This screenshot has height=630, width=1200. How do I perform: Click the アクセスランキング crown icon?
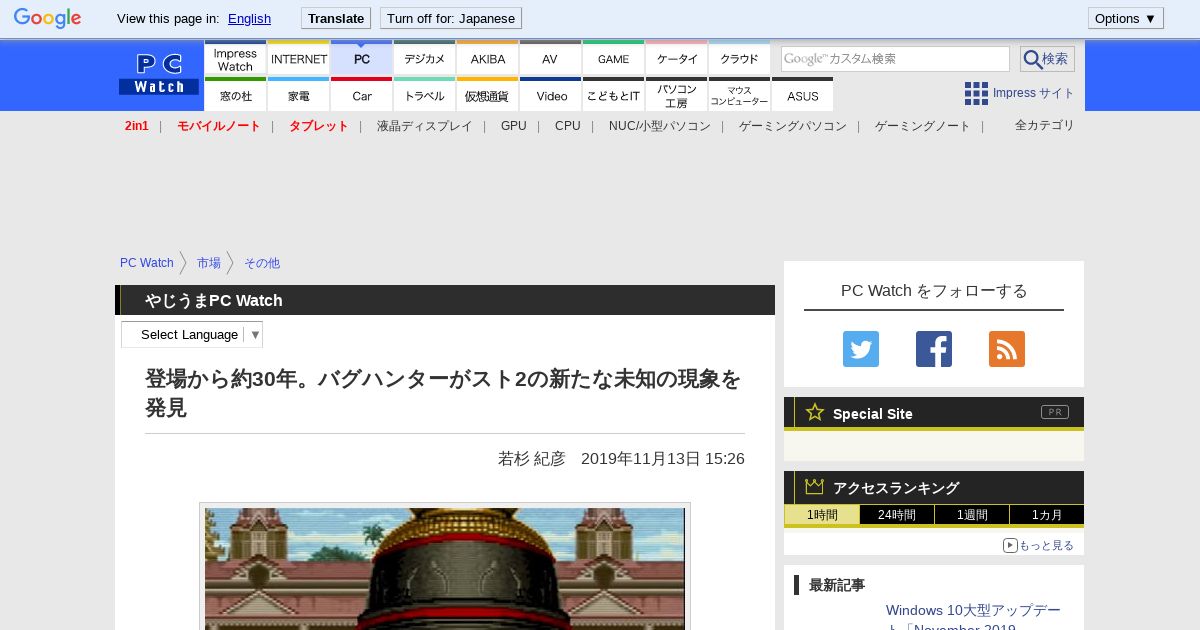coord(815,486)
